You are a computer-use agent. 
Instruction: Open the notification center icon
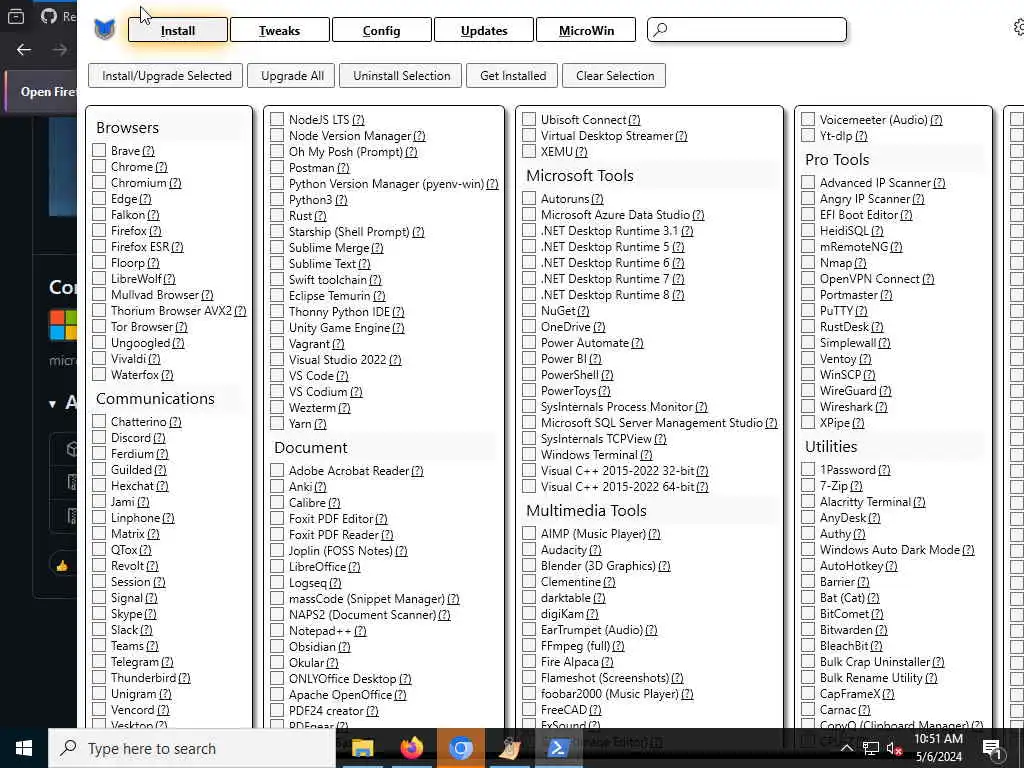[x=993, y=748]
